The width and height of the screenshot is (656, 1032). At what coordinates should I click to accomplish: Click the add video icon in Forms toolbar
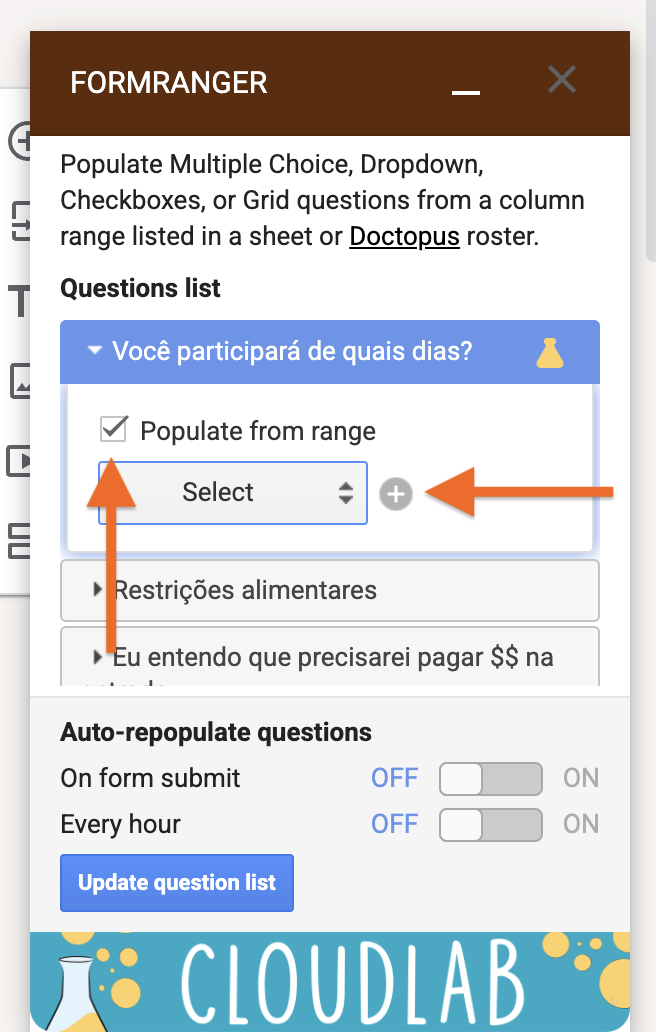[18, 461]
